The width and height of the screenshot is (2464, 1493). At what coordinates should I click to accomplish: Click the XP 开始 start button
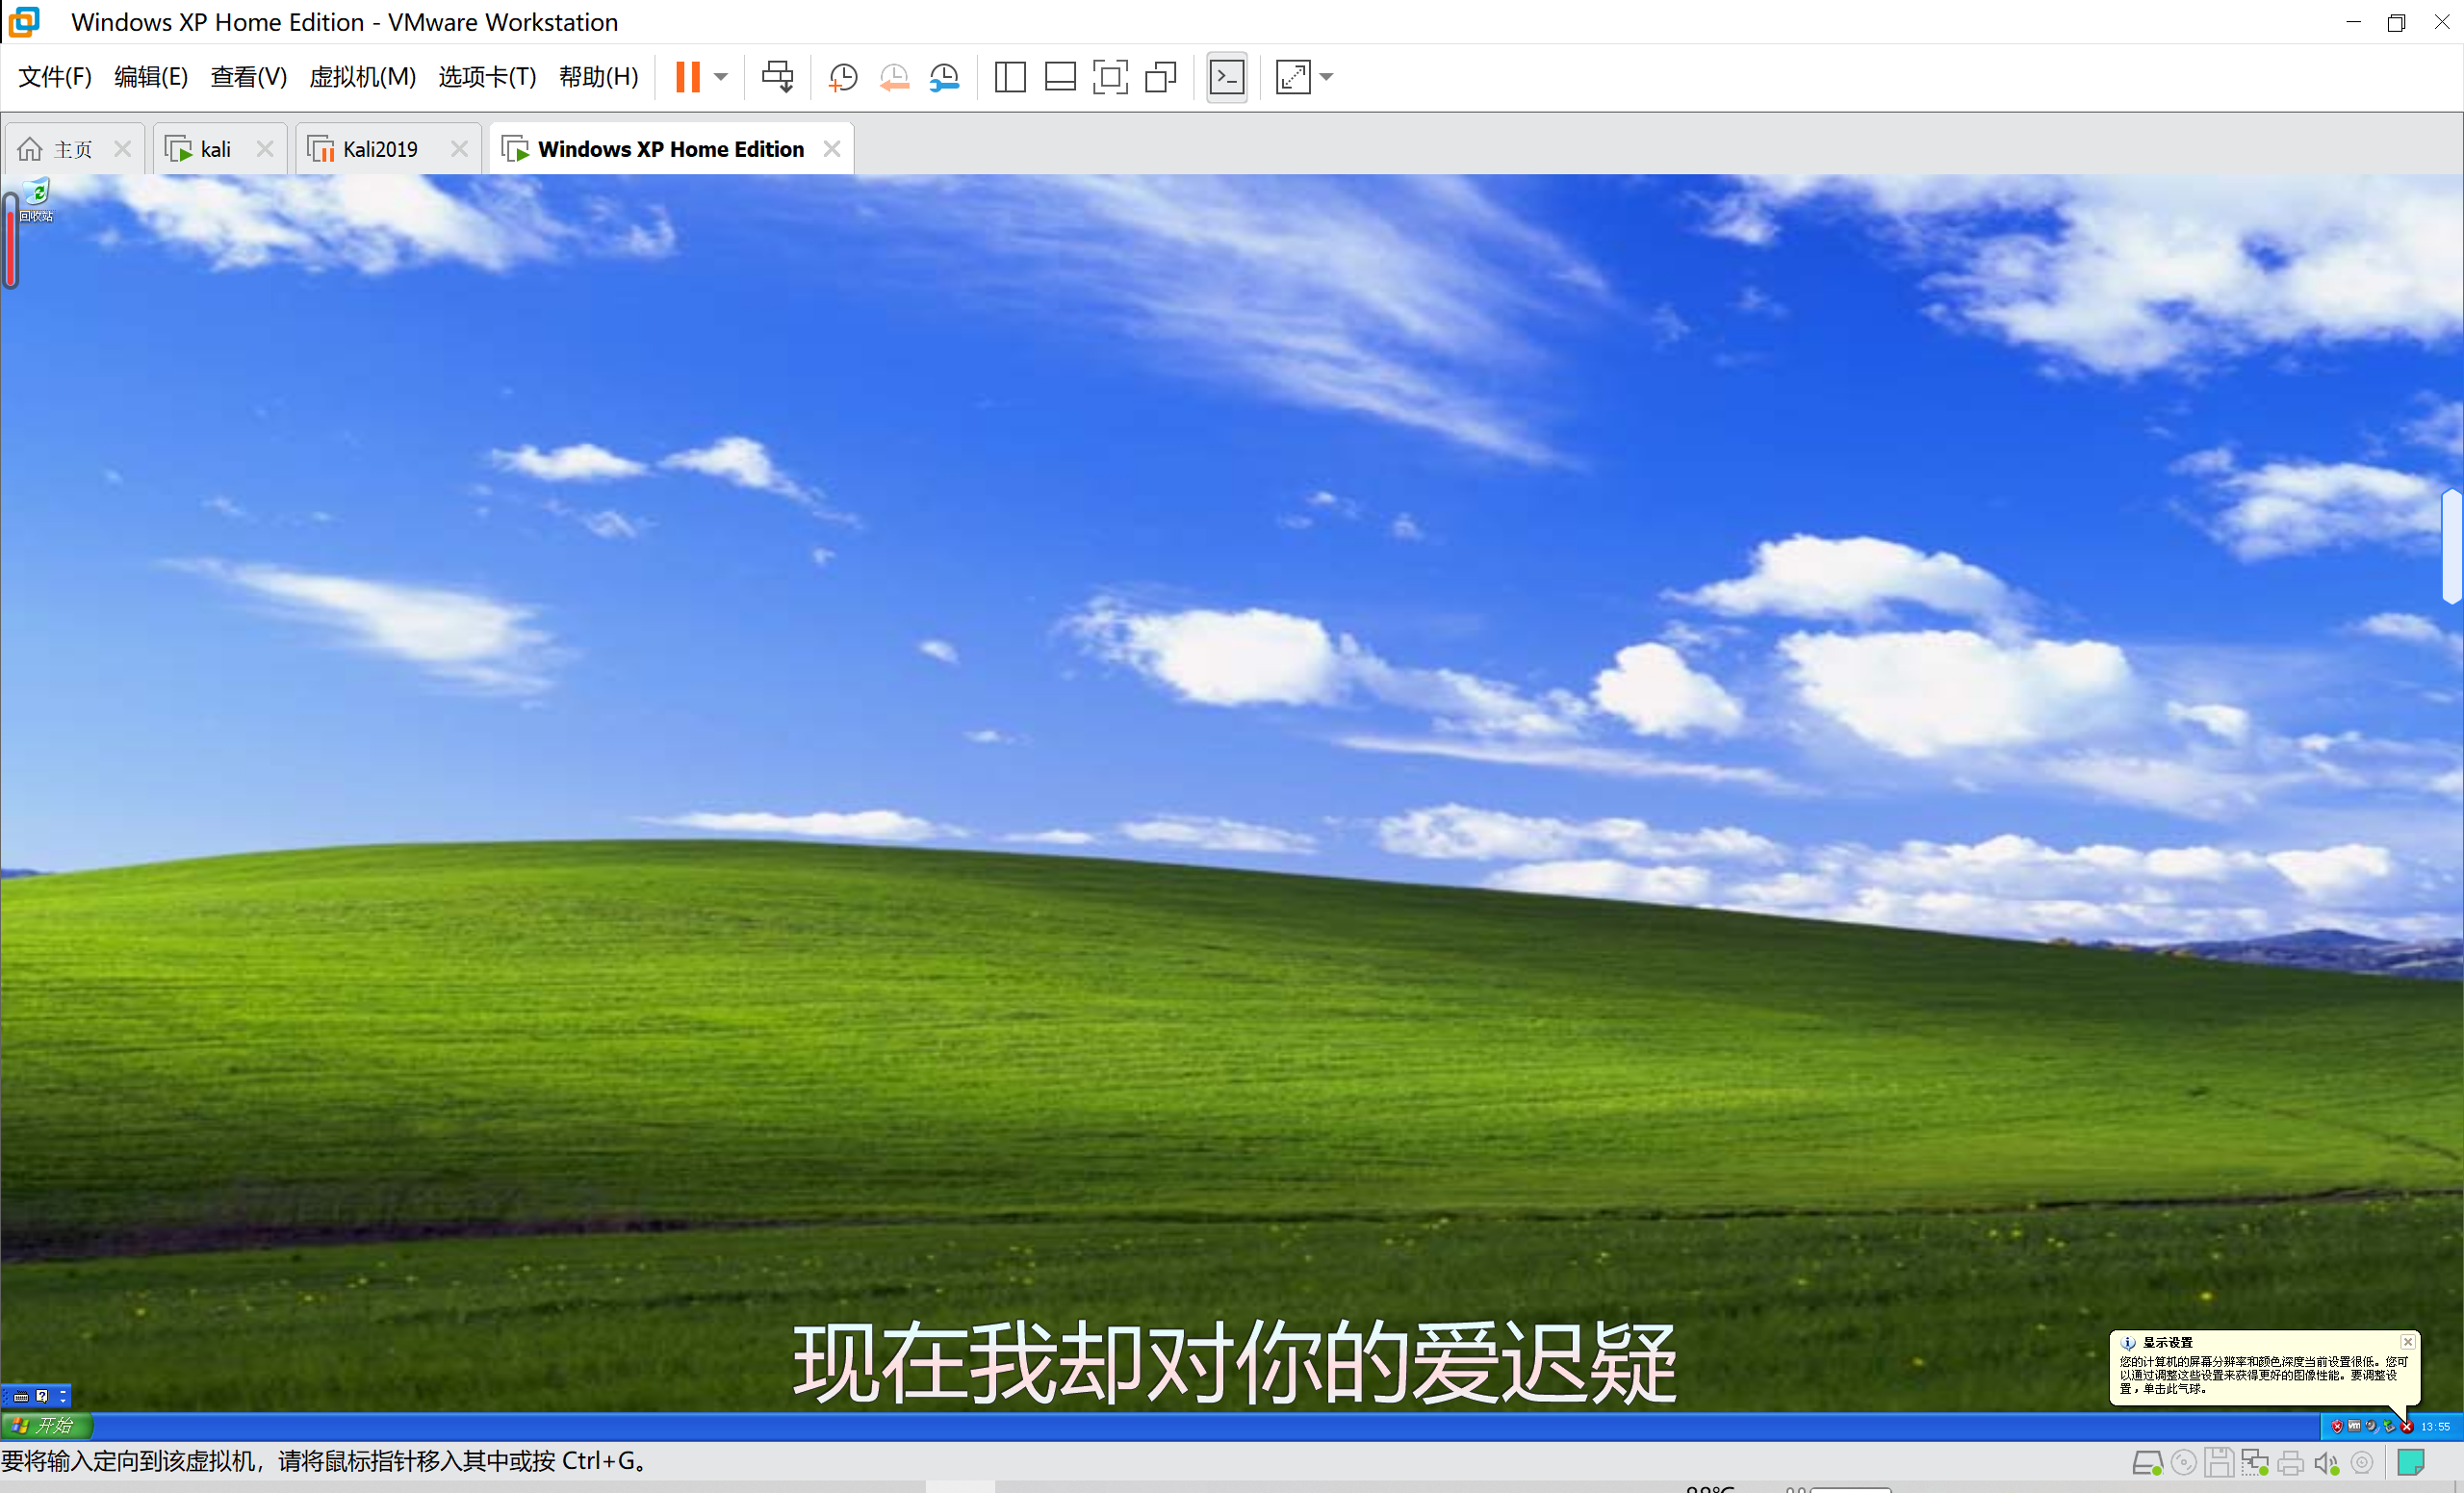[46, 1425]
